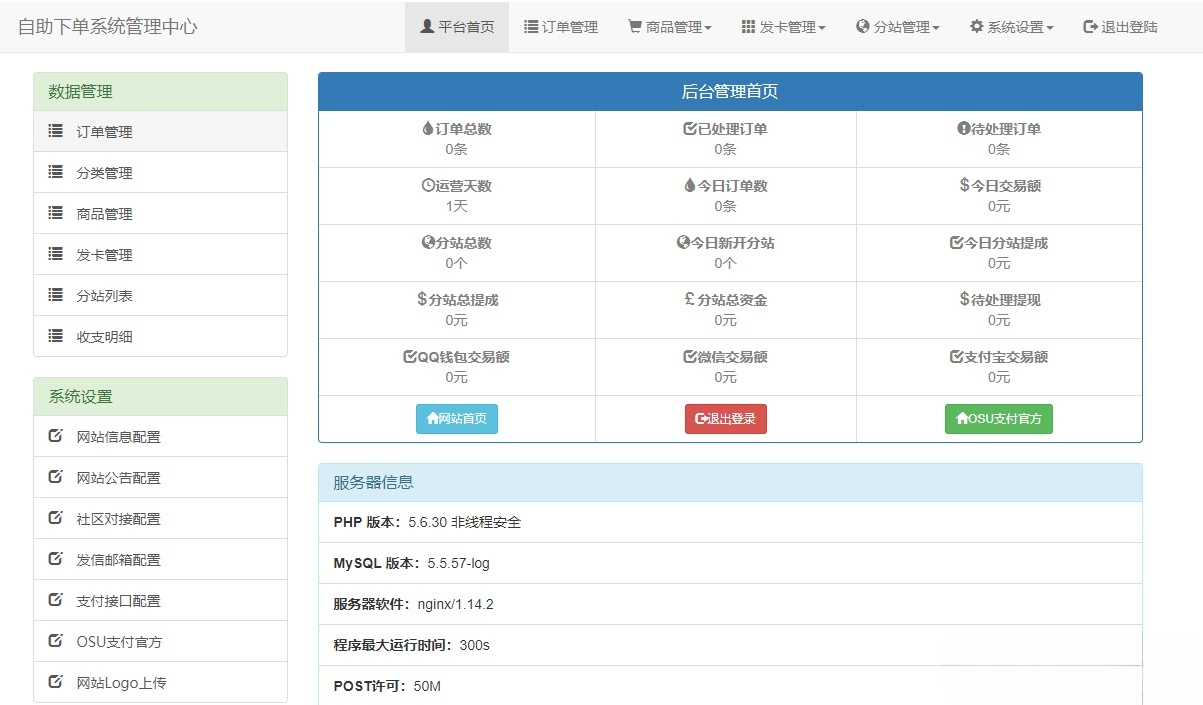Open the 发卡管理 dropdown

pos(783,27)
